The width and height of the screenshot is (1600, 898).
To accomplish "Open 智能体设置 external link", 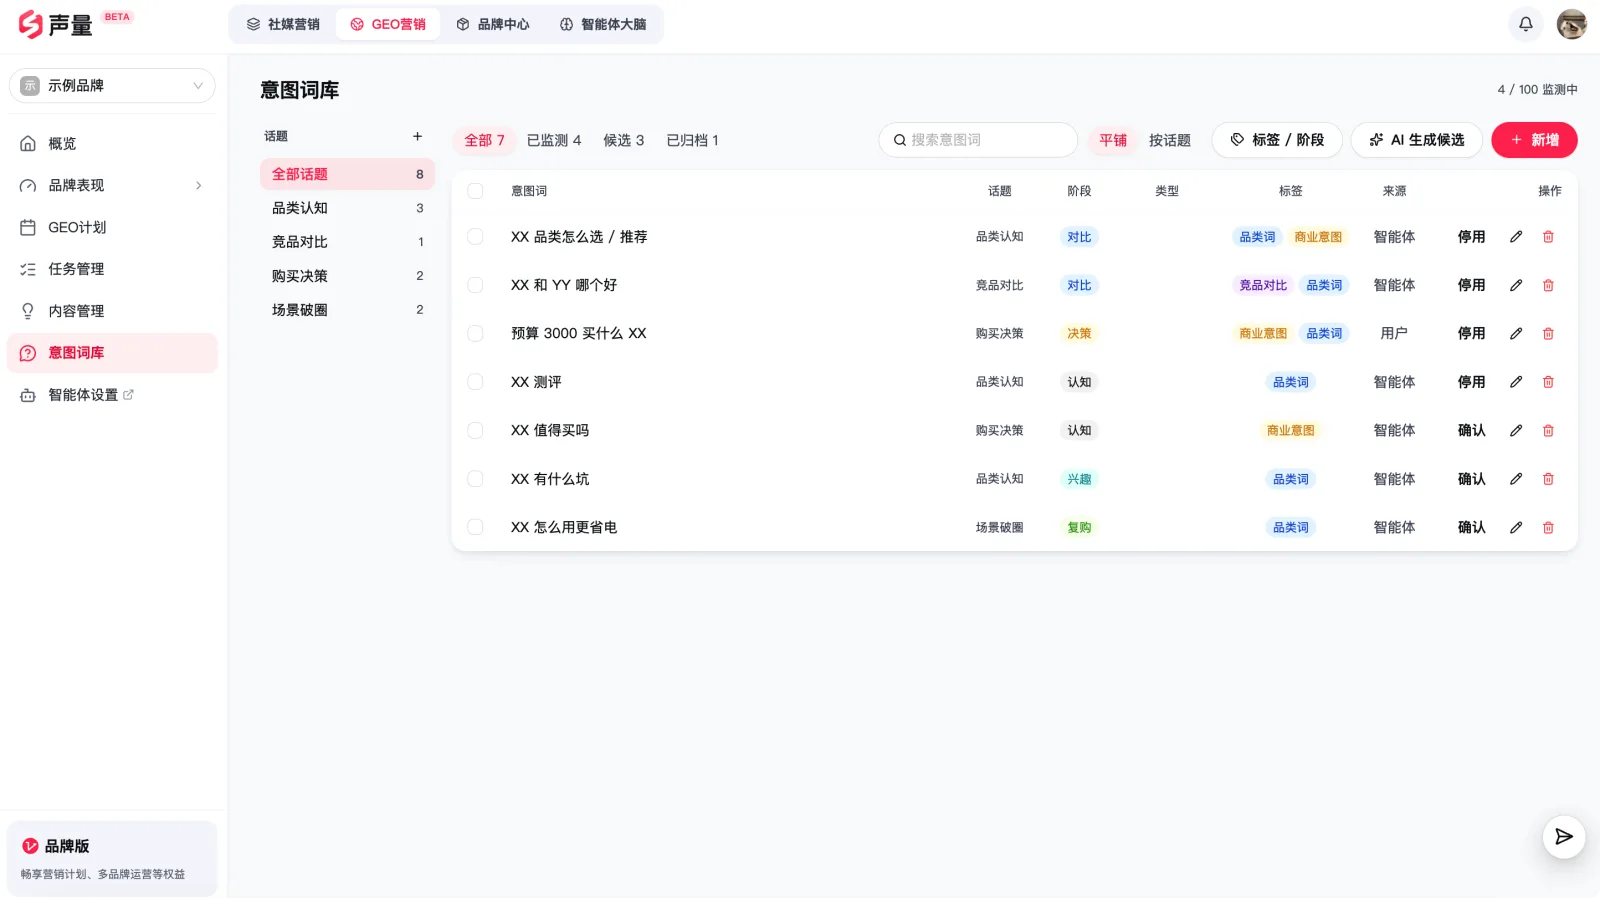I will [112, 395].
